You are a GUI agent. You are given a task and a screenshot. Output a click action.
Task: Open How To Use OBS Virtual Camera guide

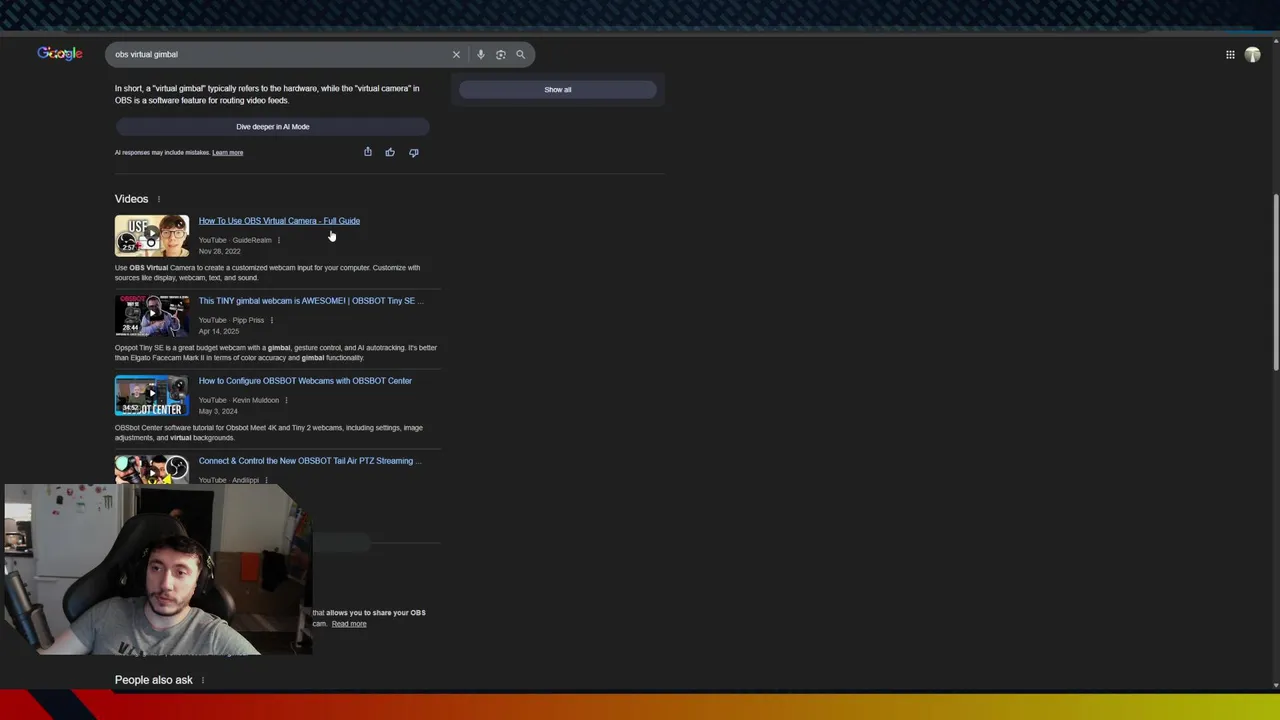pos(279,221)
